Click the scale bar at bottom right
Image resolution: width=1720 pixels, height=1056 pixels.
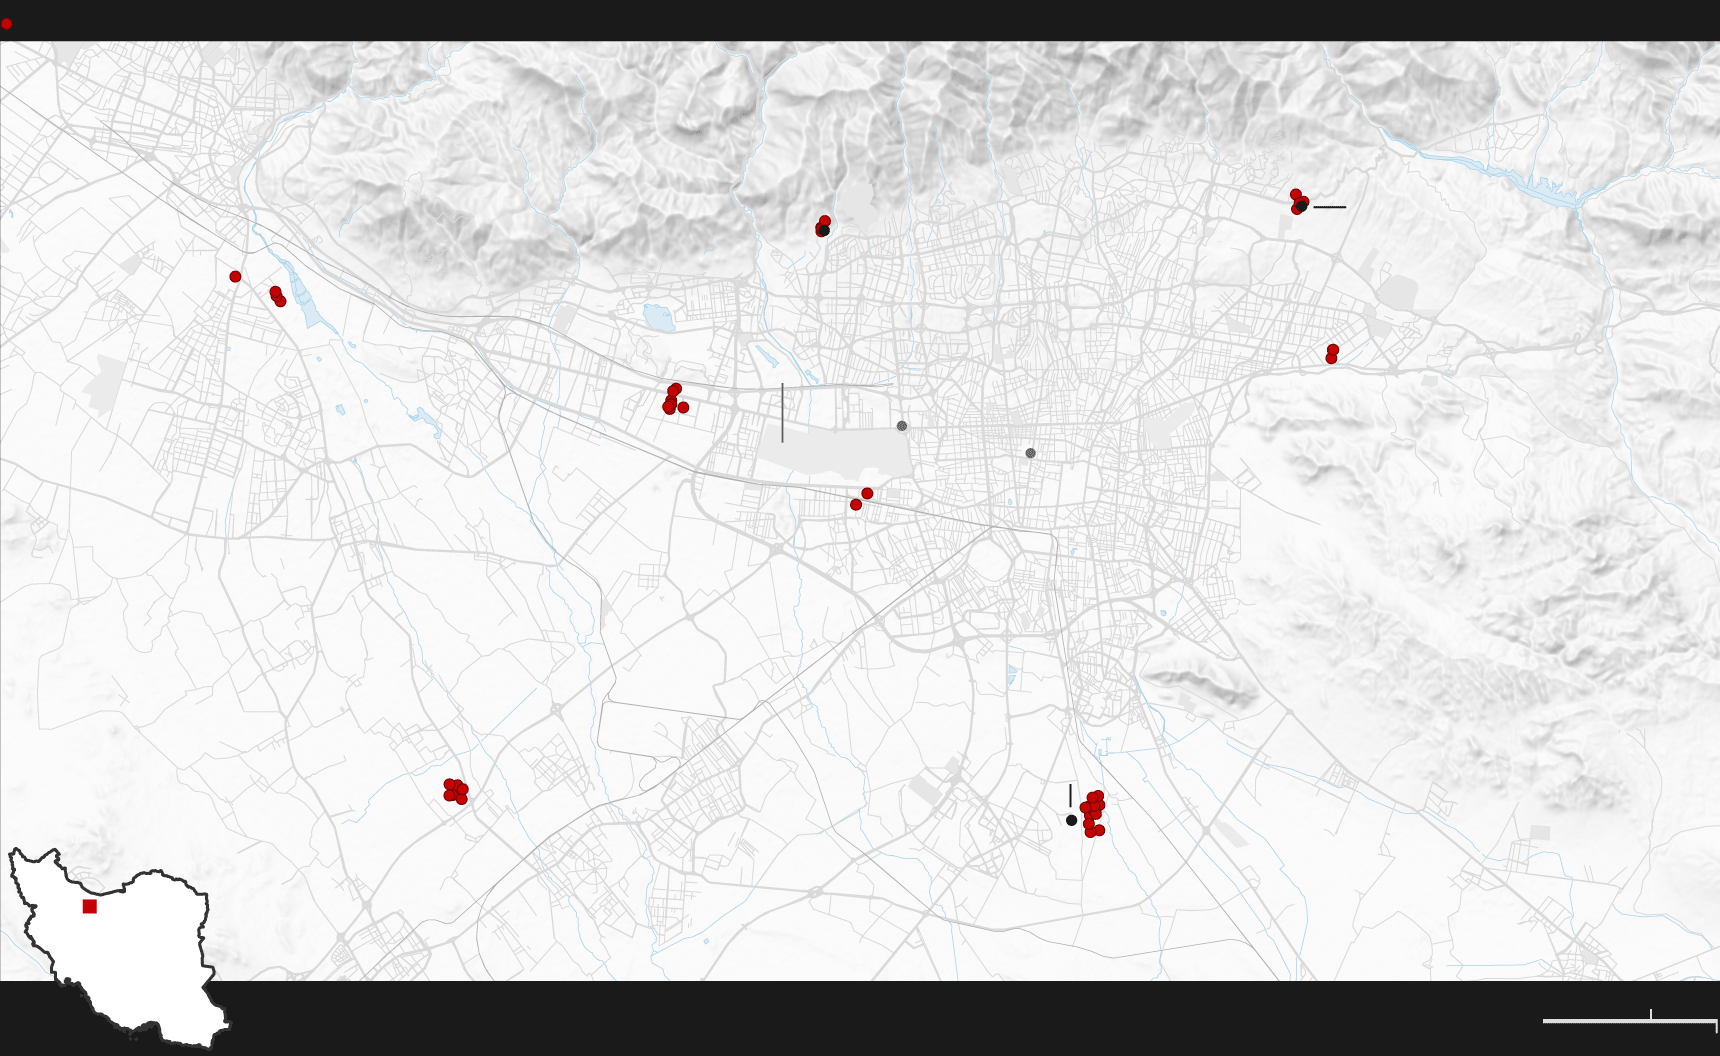(x=1629, y=1021)
